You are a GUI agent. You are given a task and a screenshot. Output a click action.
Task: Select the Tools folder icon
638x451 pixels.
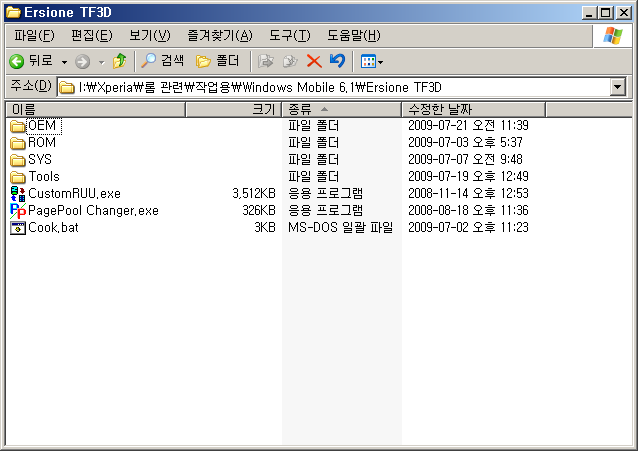coord(17,177)
